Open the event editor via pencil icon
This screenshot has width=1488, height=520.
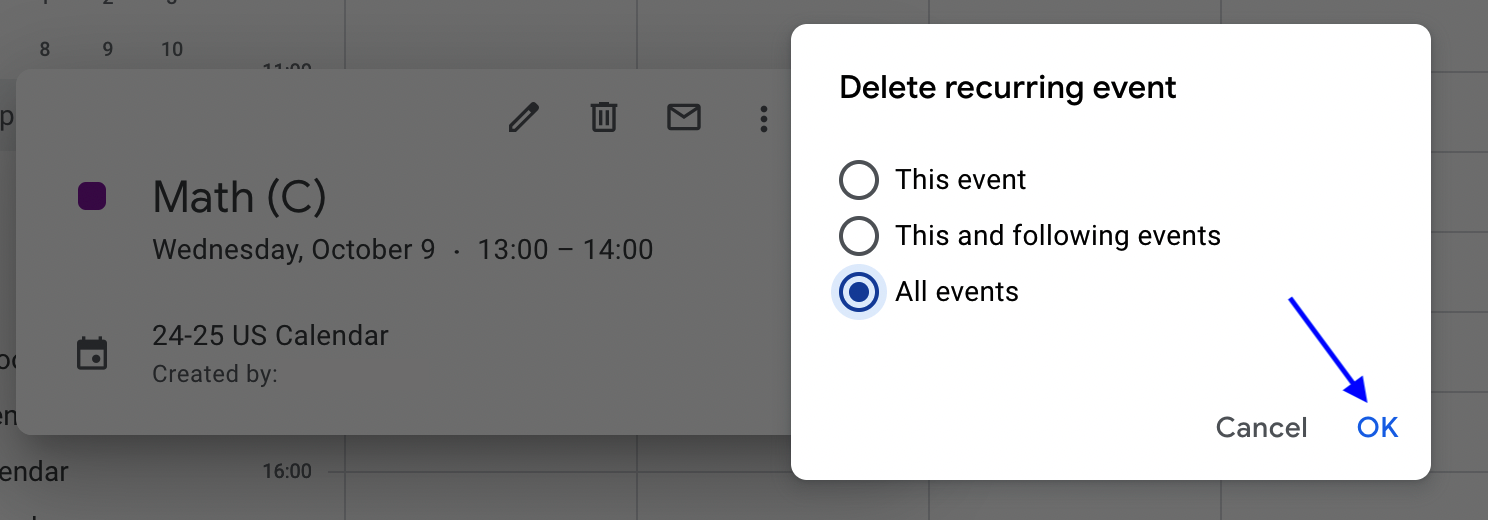coord(524,118)
